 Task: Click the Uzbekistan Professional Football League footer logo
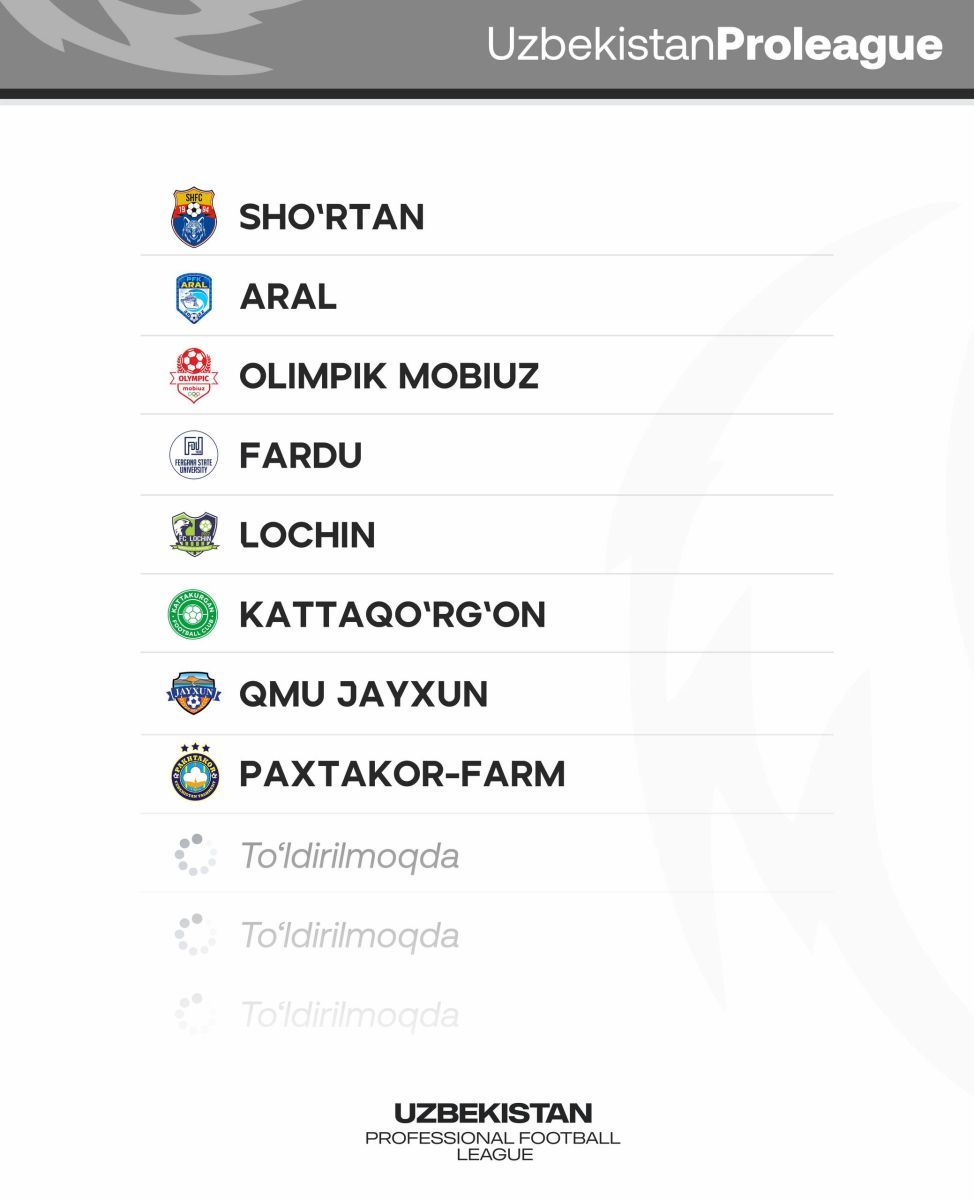[492, 1131]
